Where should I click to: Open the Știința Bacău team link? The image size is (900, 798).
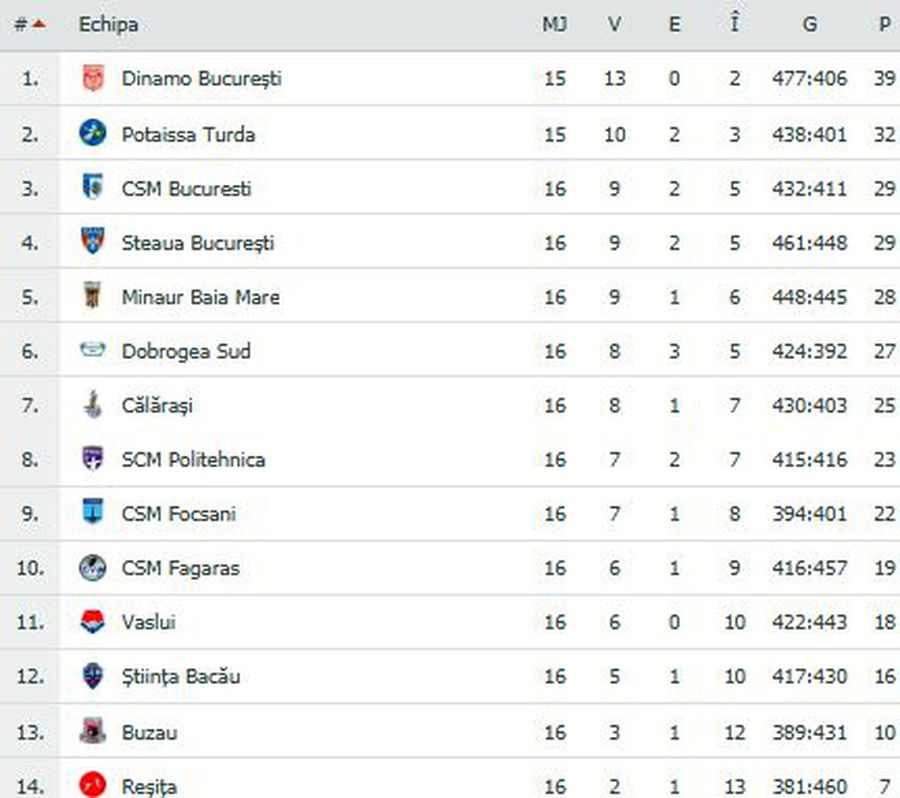[181, 676]
